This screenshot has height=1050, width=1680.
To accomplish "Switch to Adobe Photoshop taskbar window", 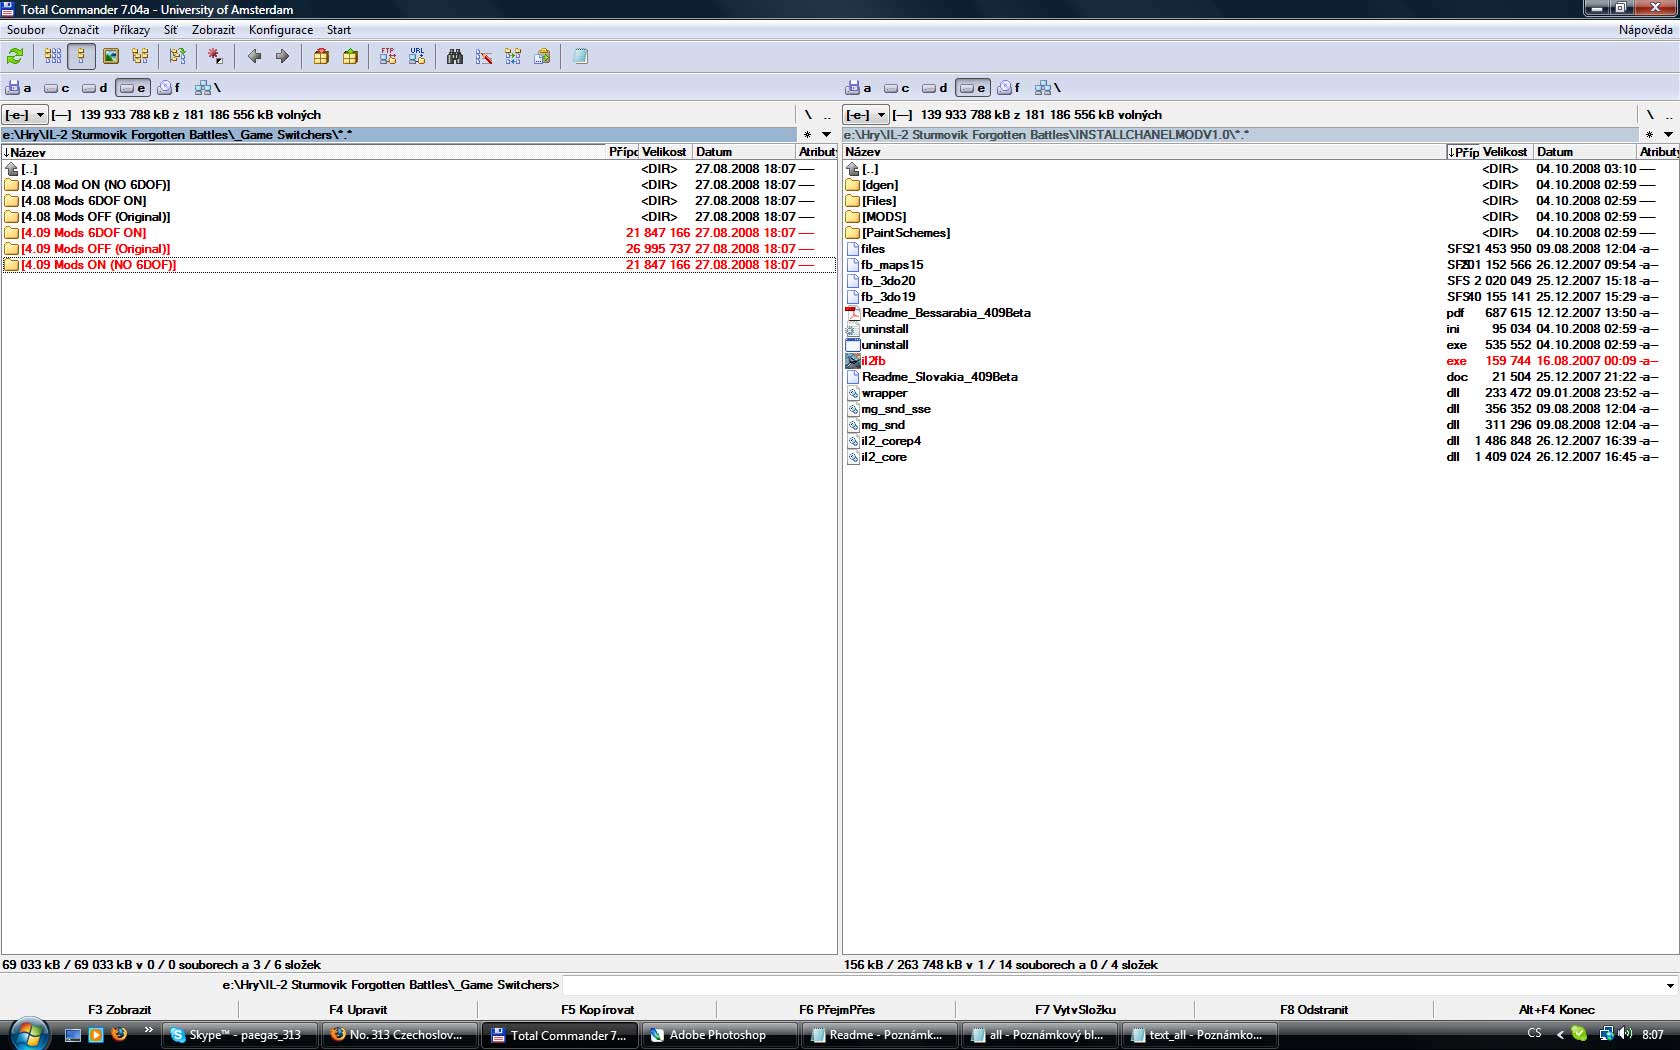I will tap(719, 1035).
